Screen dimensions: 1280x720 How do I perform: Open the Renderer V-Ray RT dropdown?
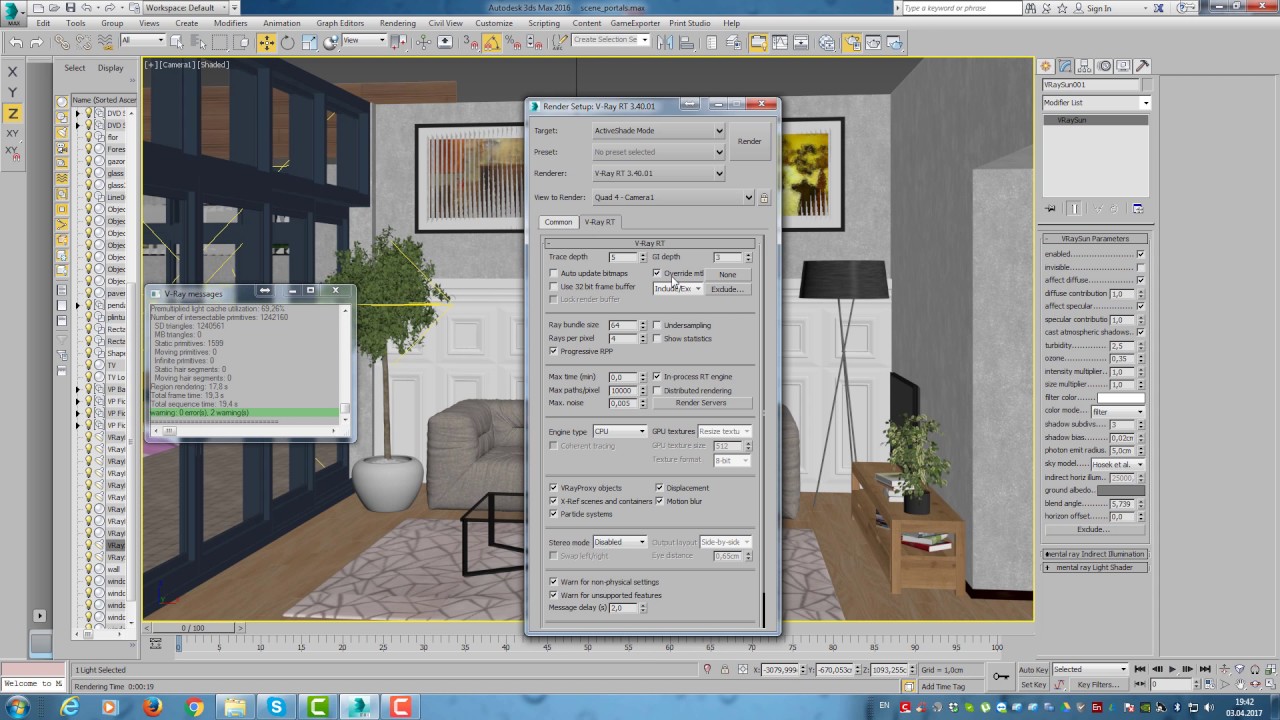coord(658,173)
